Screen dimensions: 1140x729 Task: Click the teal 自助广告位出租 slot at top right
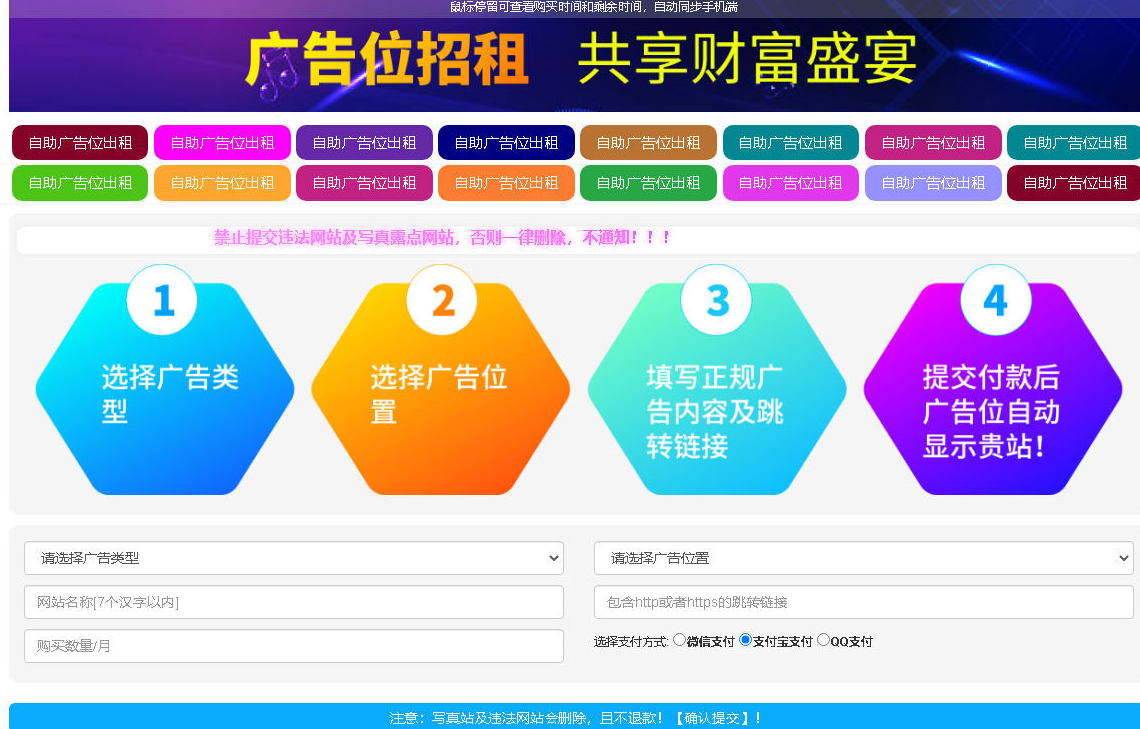1075,142
